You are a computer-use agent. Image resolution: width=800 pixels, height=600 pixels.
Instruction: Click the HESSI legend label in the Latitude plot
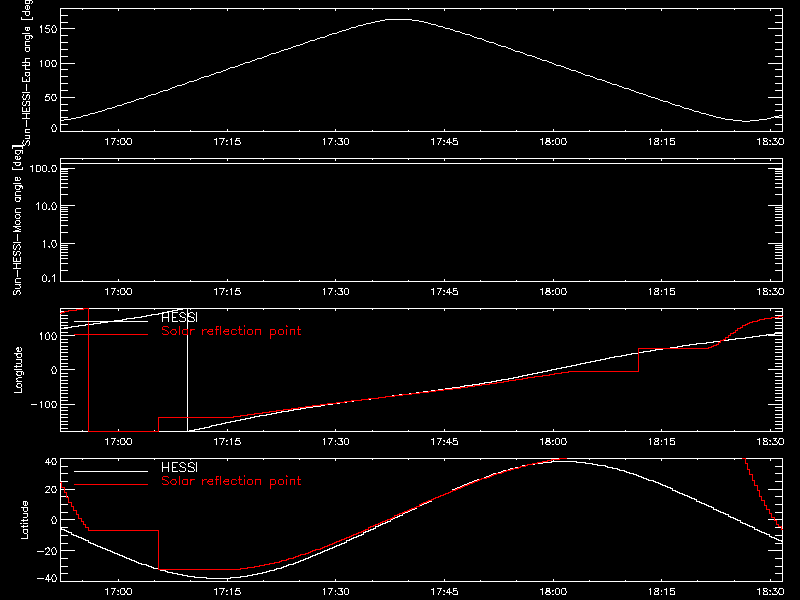[179, 467]
